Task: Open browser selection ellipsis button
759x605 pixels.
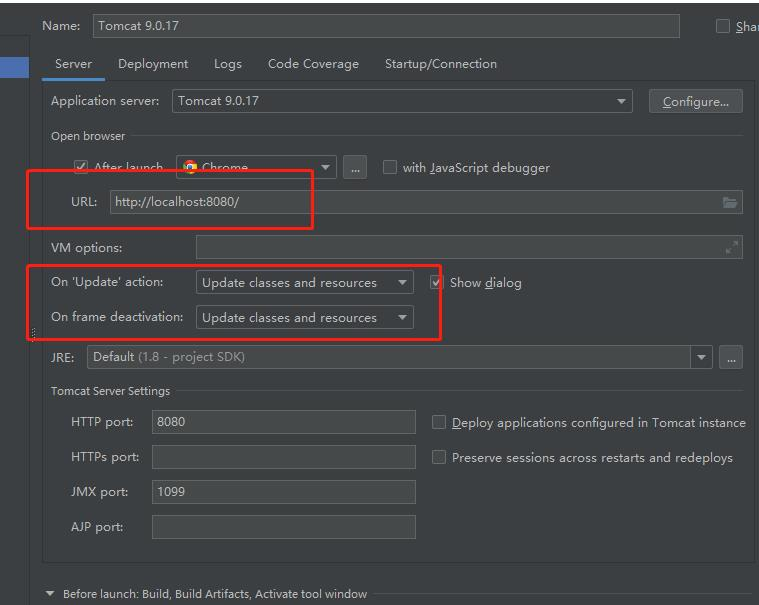Action: pyautogui.click(x=355, y=168)
